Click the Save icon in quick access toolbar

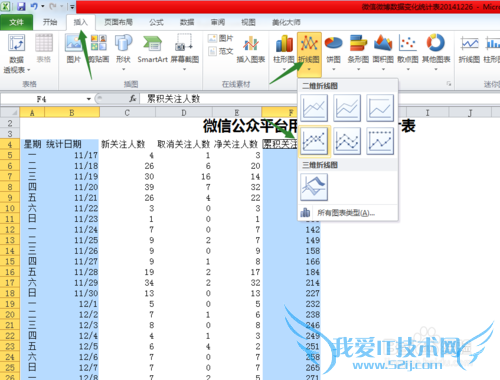(21, 6)
